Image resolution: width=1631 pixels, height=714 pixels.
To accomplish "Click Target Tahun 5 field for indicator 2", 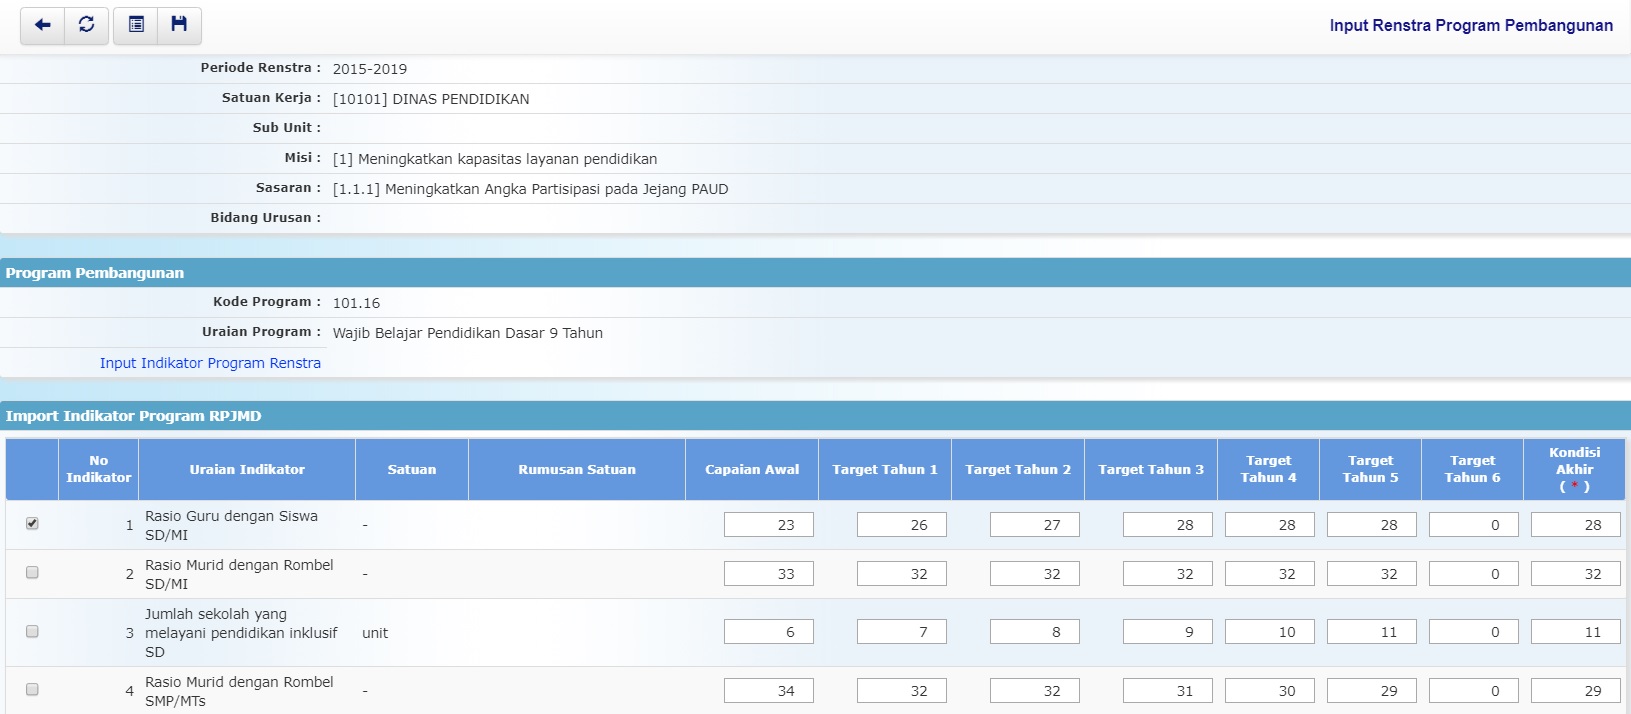I will pos(1371,574).
